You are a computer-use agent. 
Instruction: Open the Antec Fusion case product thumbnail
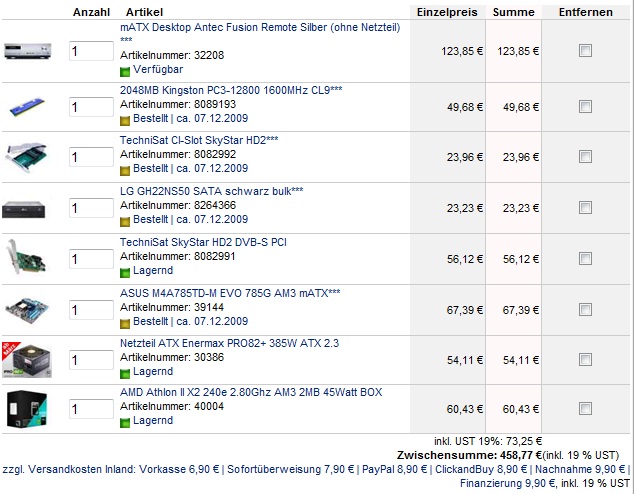click(27, 51)
